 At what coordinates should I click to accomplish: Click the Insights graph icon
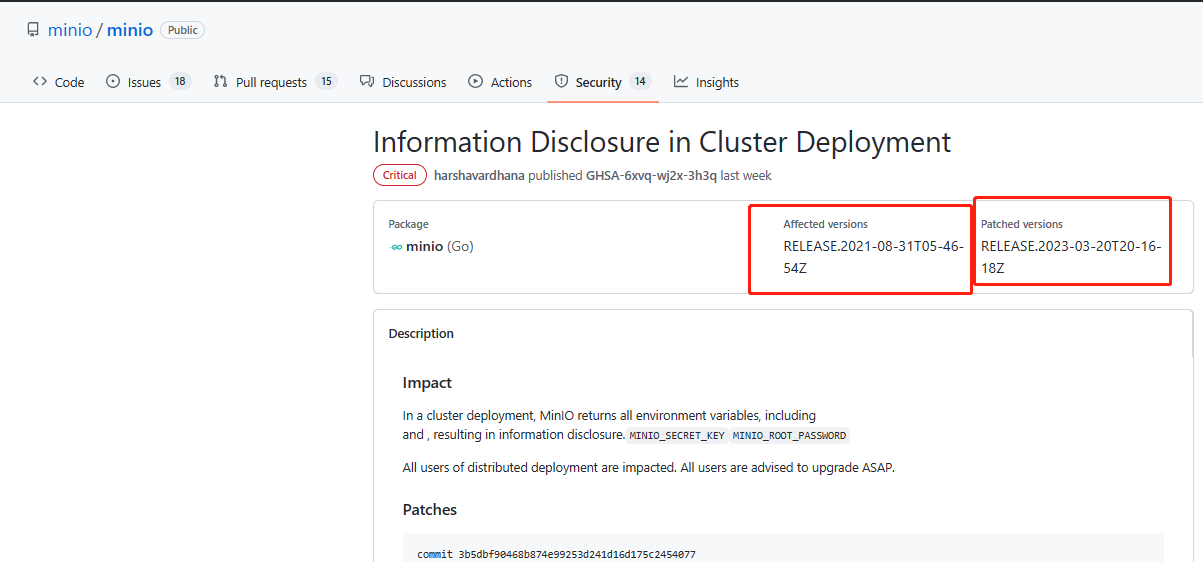point(681,82)
